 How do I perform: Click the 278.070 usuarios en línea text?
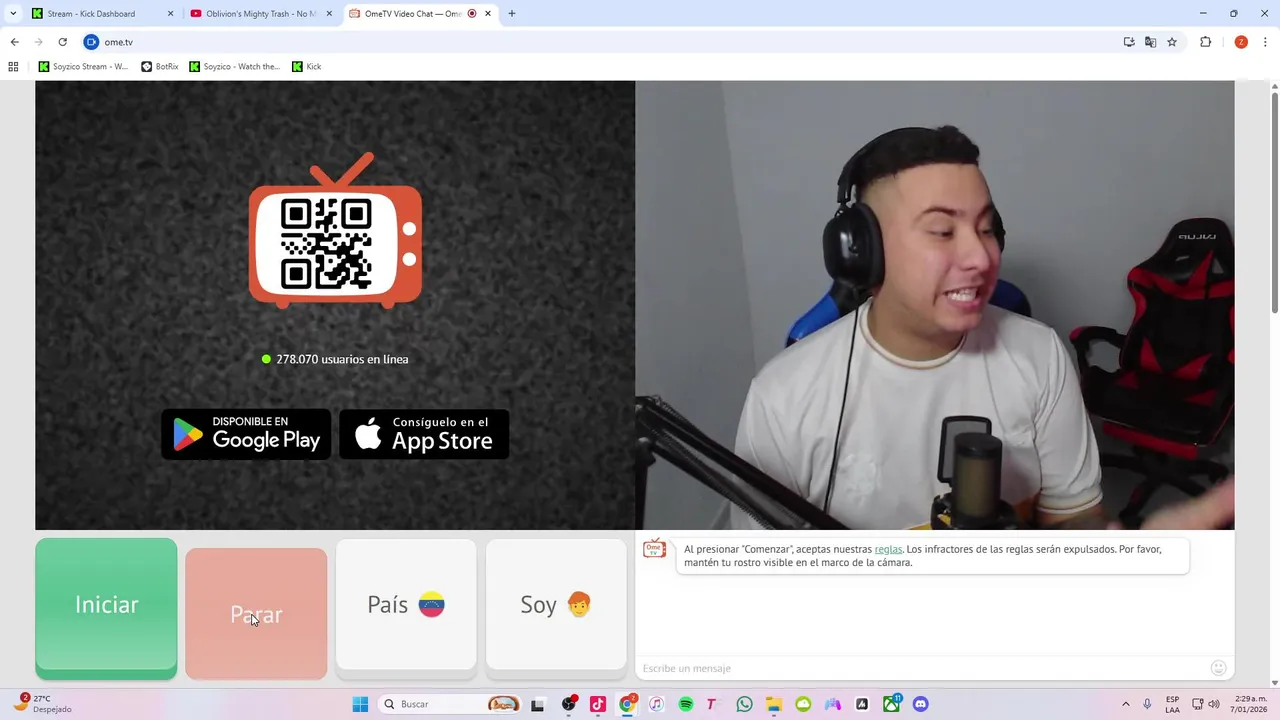(342, 359)
